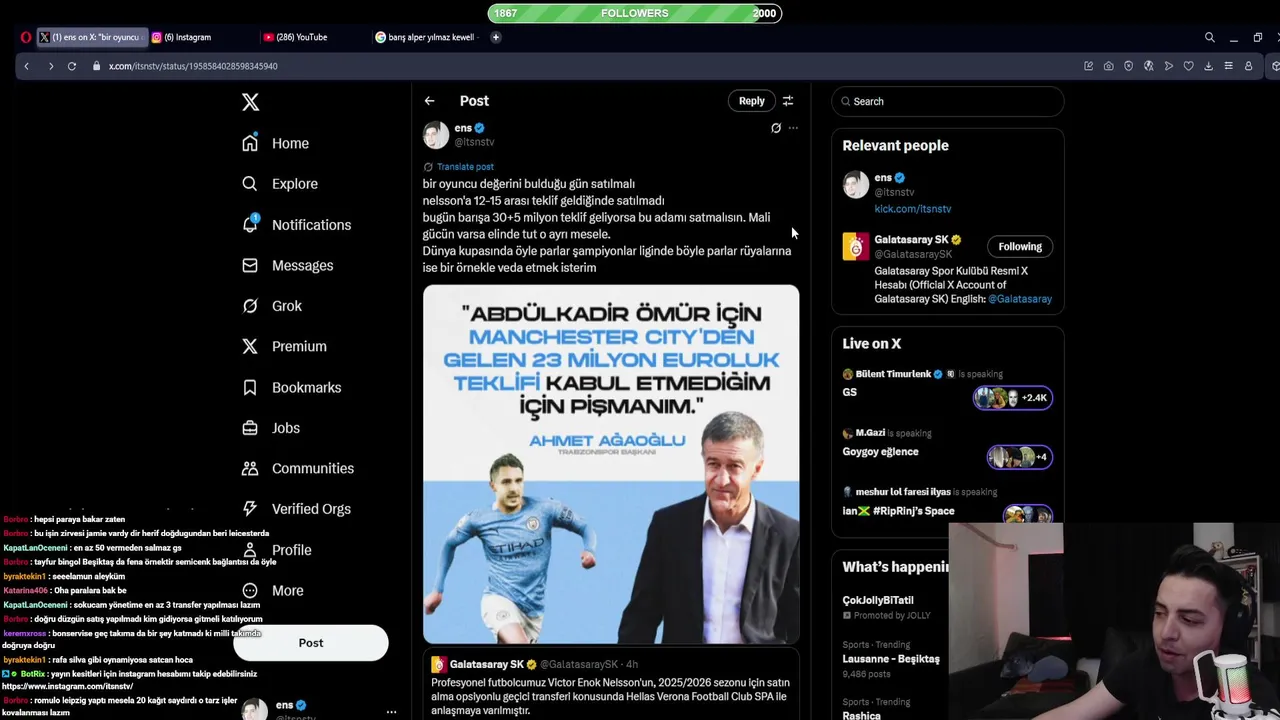Click the followers goal progress bar

635,13
